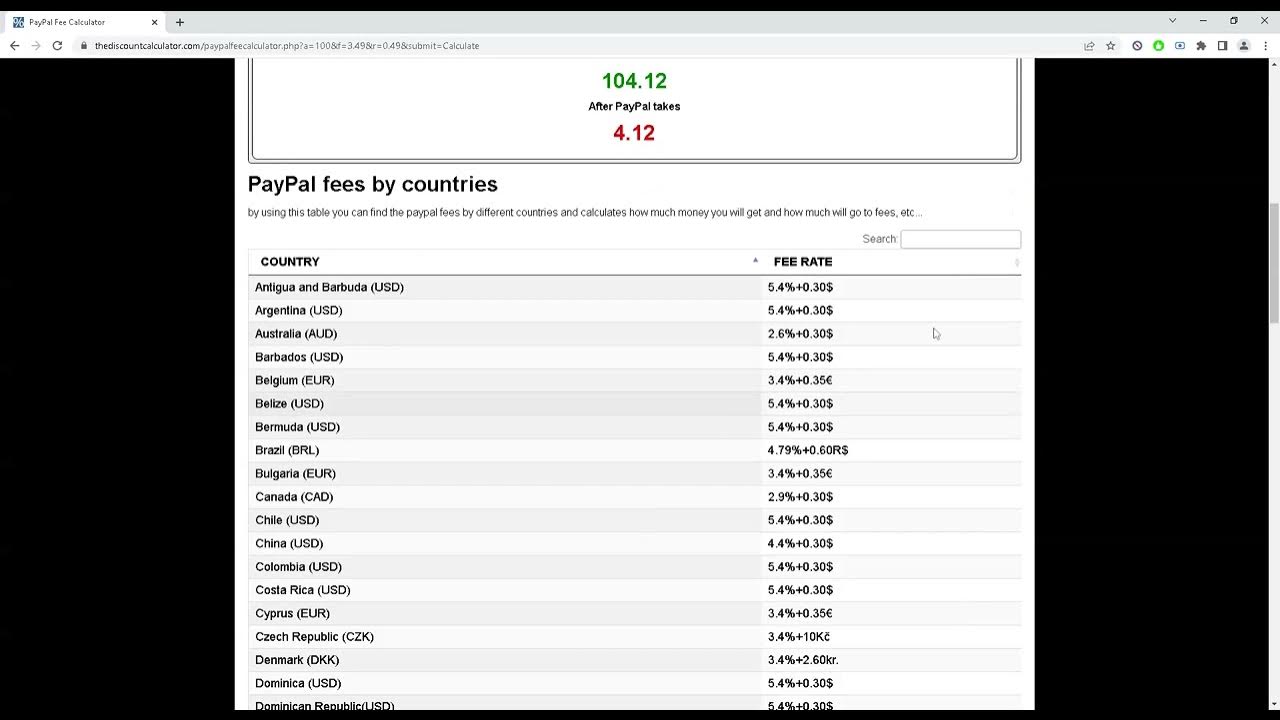Select the 'Cyprus (EUR)' row
The image size is (1280, 720).
(x=634, y=614)
